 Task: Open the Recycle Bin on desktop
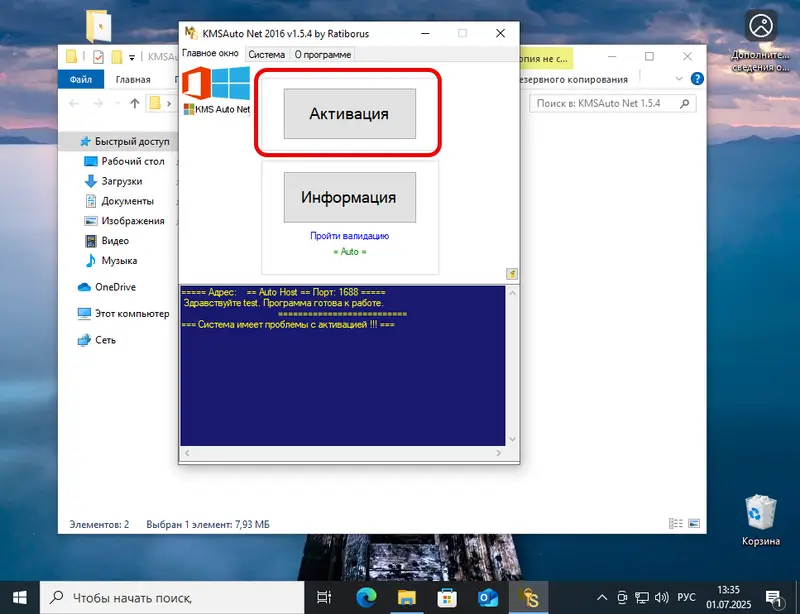[x=761, y=518]
